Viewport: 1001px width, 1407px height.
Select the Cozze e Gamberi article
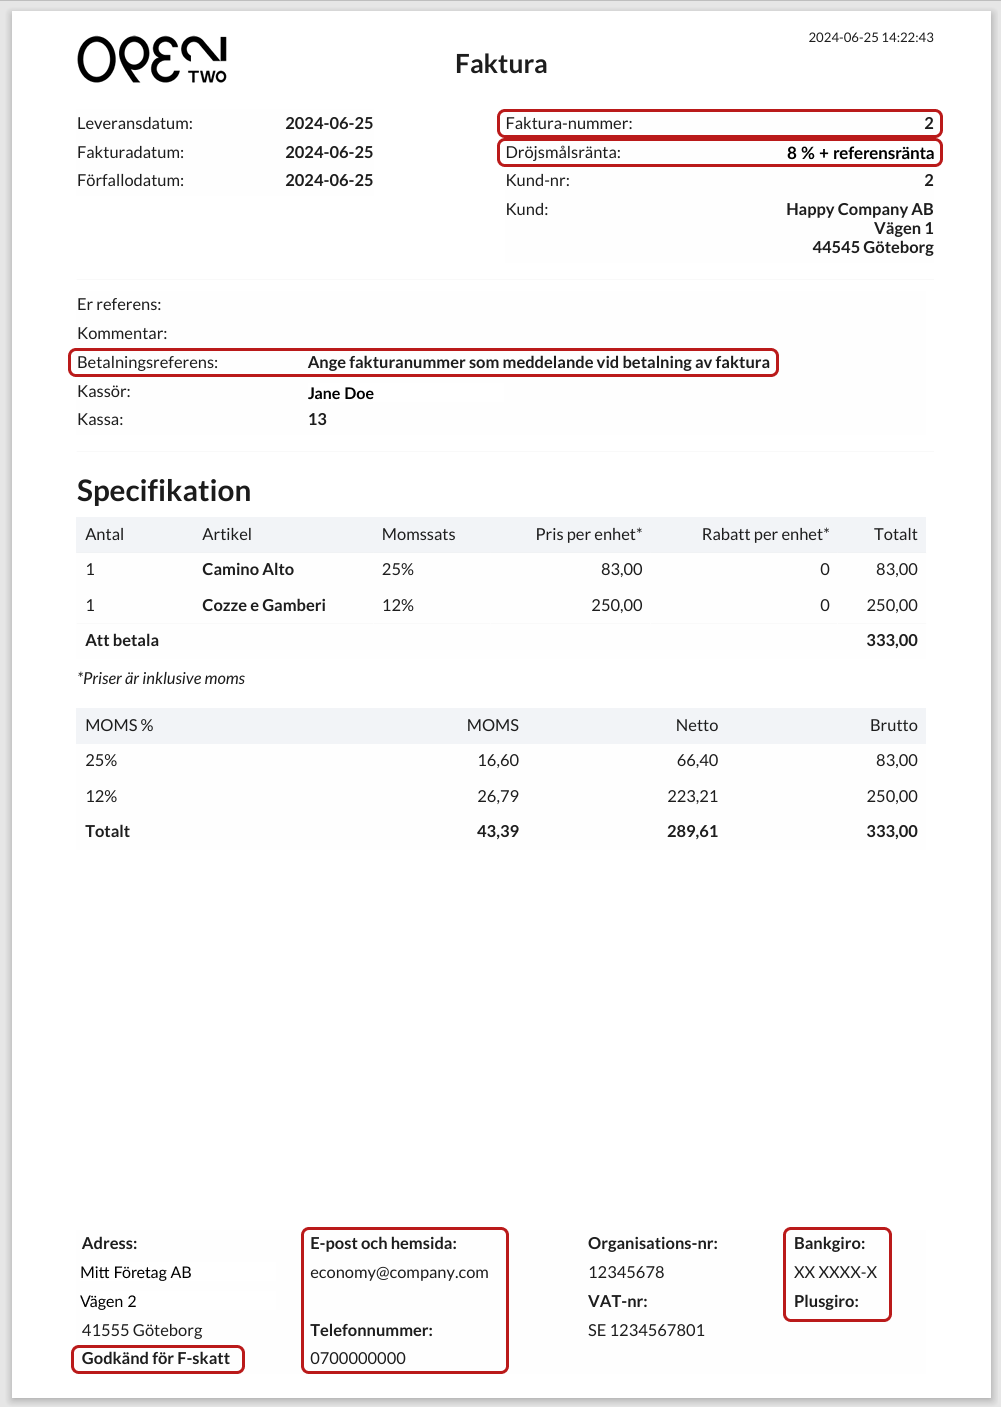point(264,605)
